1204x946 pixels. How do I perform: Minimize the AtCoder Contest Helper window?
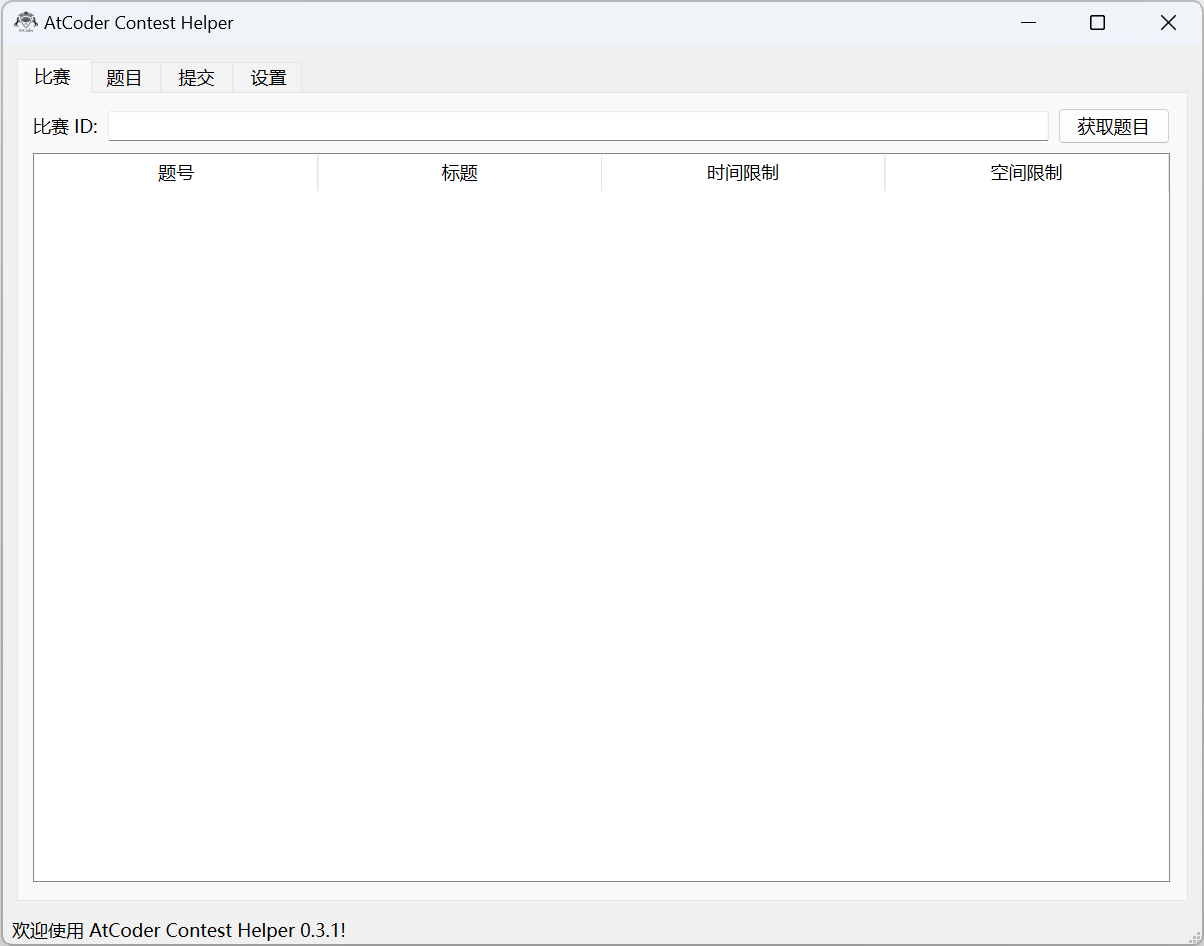pos(1027,22)
